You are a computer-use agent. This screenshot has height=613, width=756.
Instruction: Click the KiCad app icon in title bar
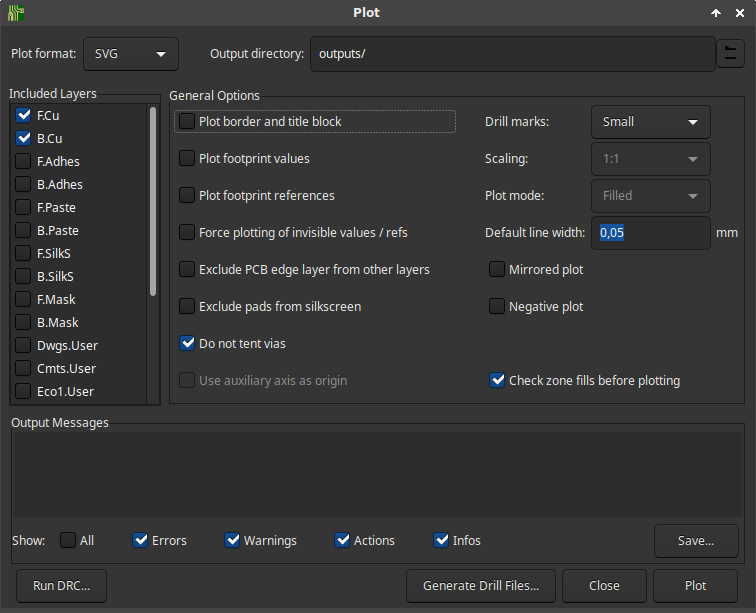[x=15, y=13]
